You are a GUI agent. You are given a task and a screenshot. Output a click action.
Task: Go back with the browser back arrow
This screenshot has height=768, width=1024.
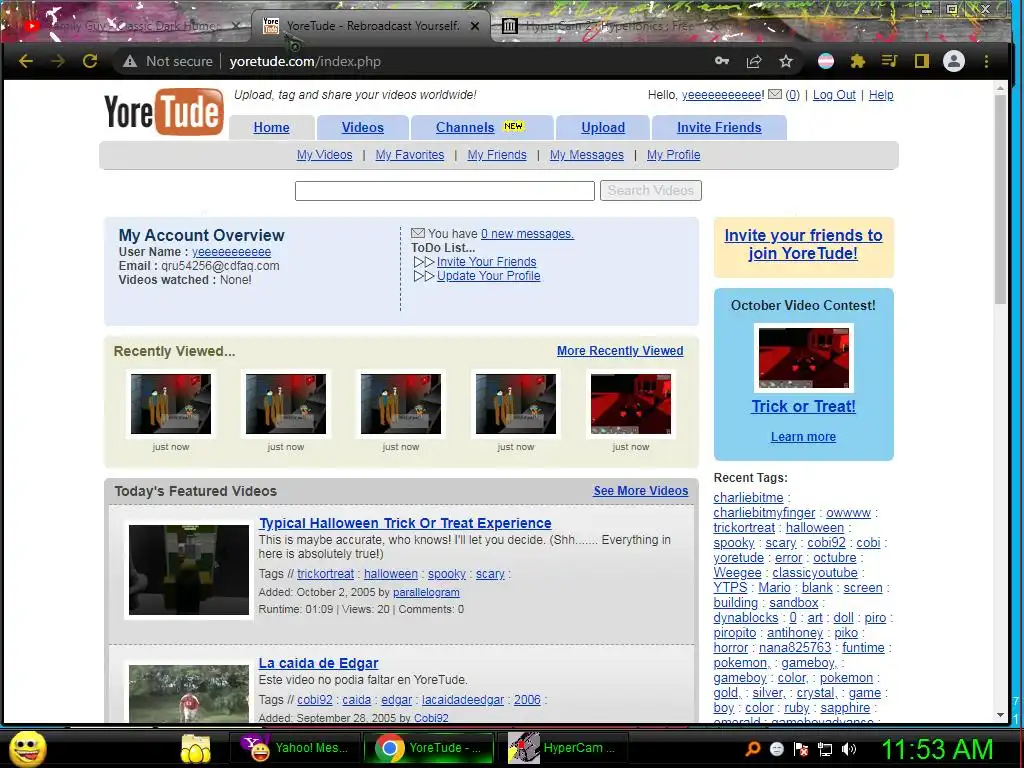pos(25,61)
